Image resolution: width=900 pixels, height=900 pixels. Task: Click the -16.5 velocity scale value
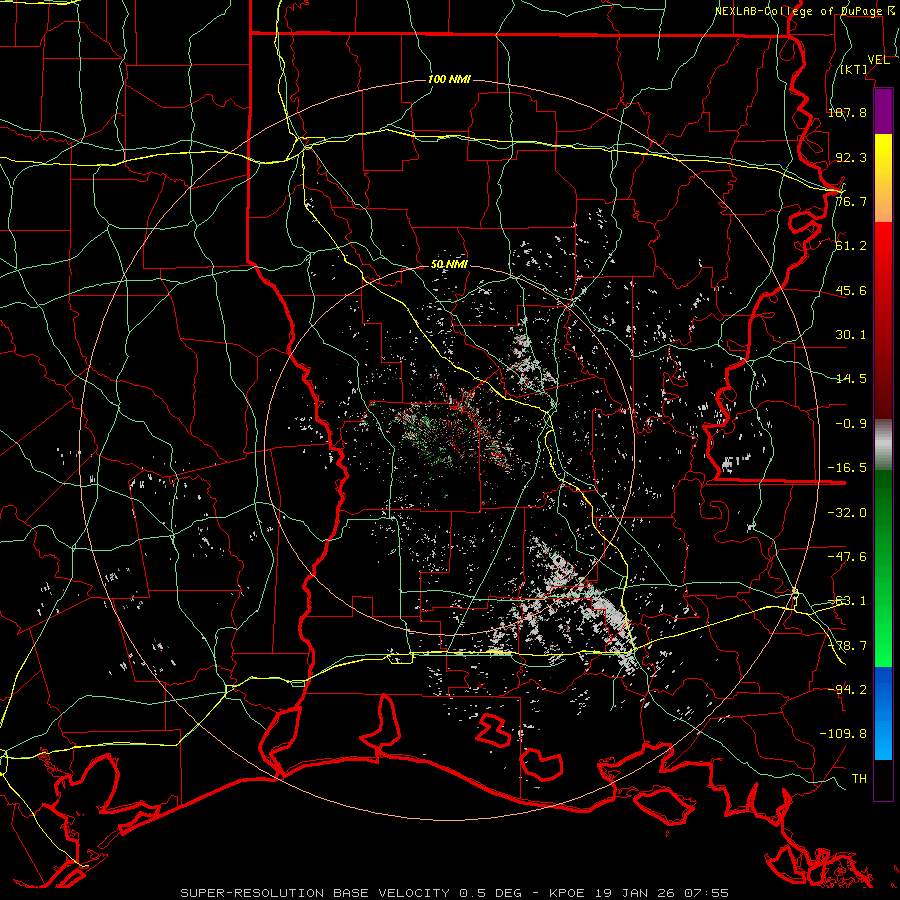[847, 468]
